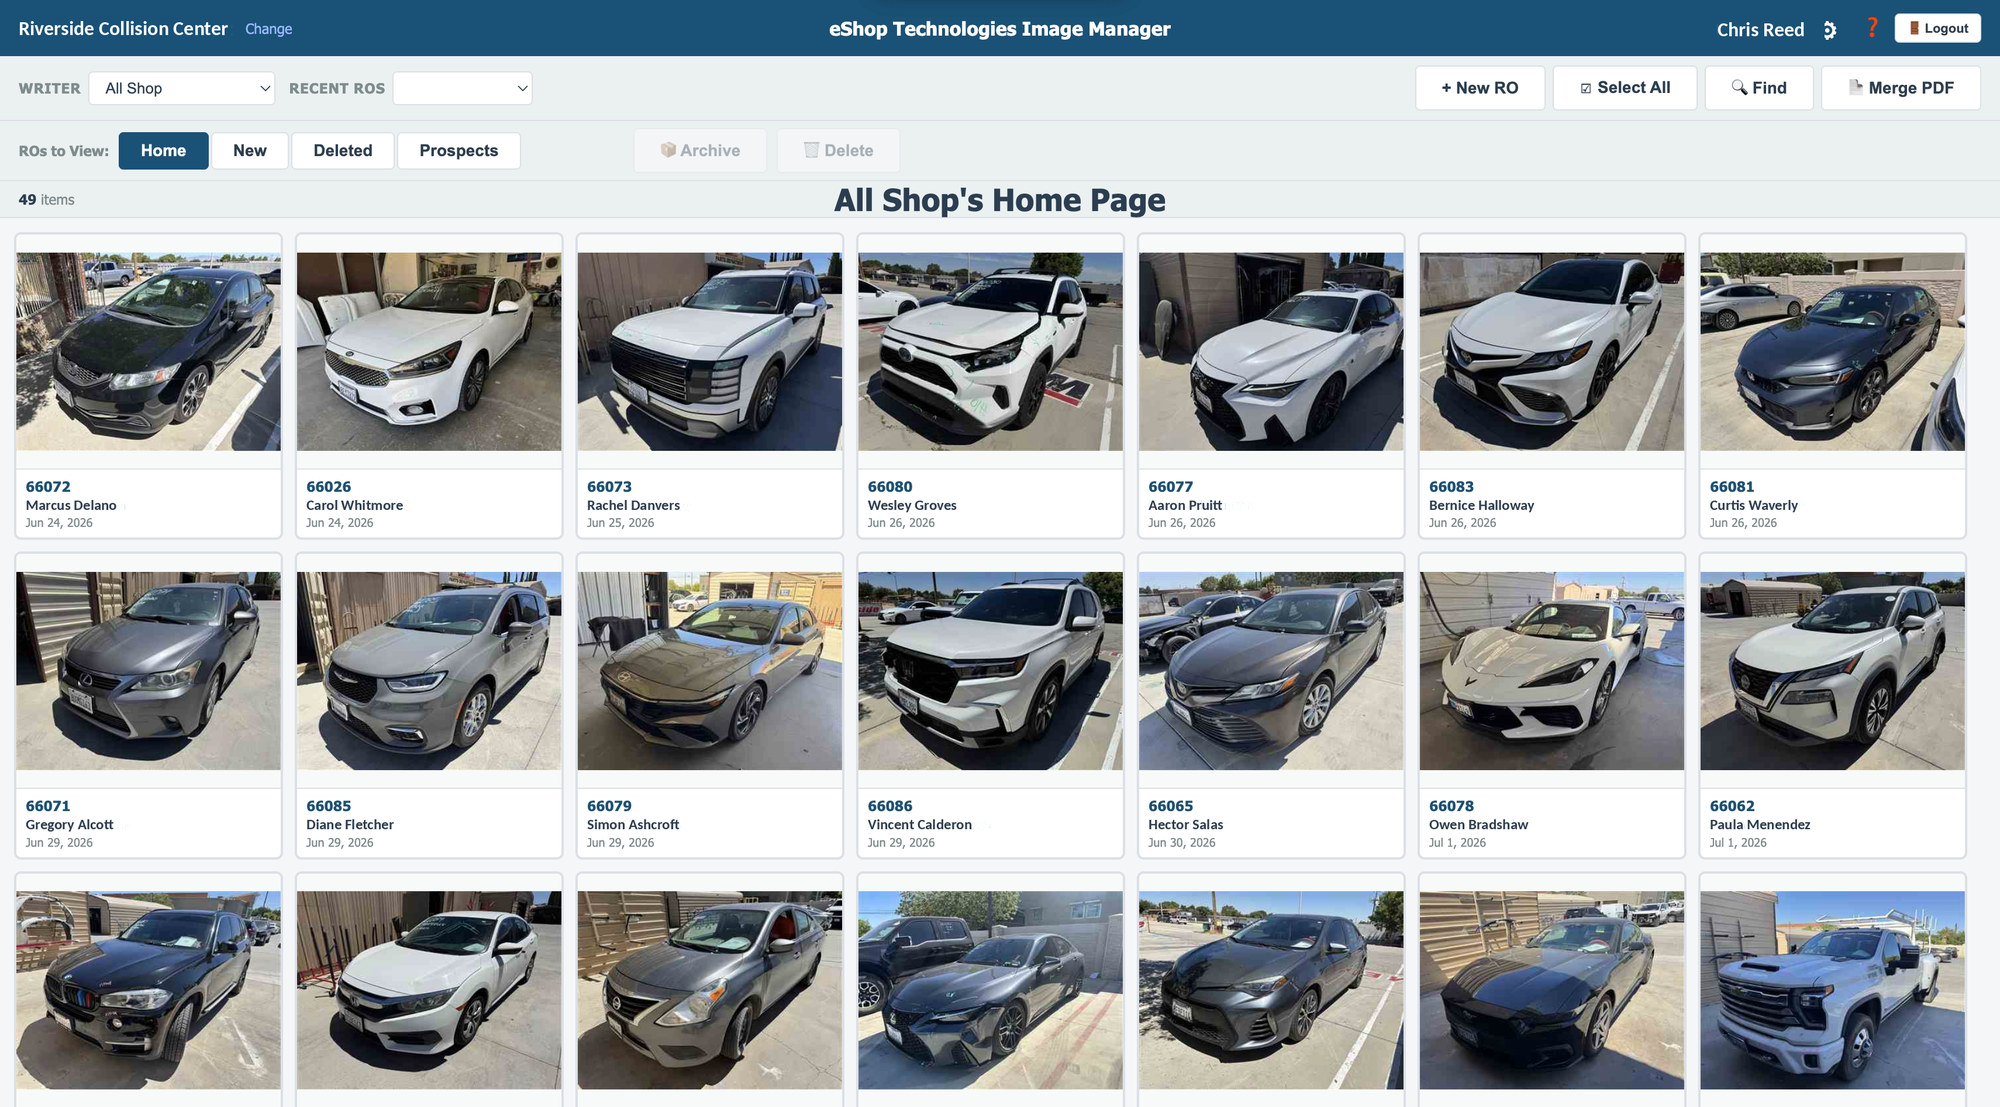
Task: Select customer name Bernice Halloway
Action: pos(1481,506)
